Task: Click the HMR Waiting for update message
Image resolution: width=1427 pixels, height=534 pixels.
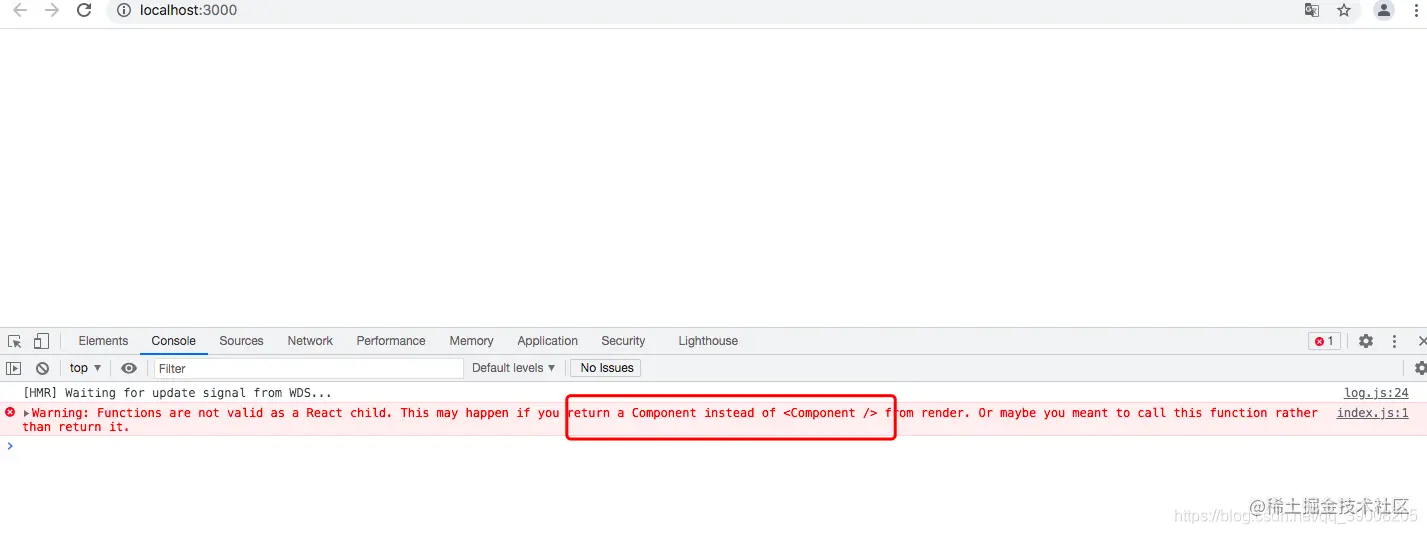Action: (x=177, y=393)
